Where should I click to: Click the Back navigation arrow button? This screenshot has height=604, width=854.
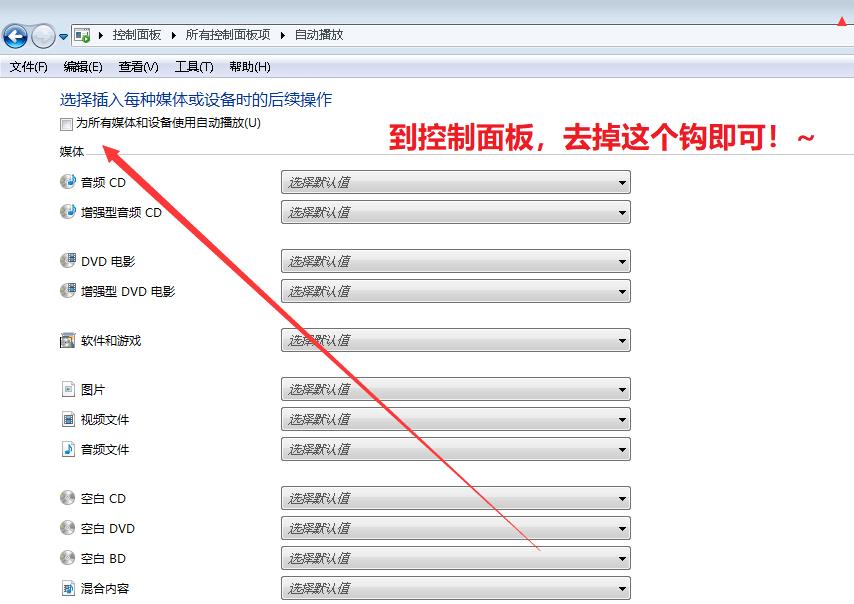tap(15, 37)
